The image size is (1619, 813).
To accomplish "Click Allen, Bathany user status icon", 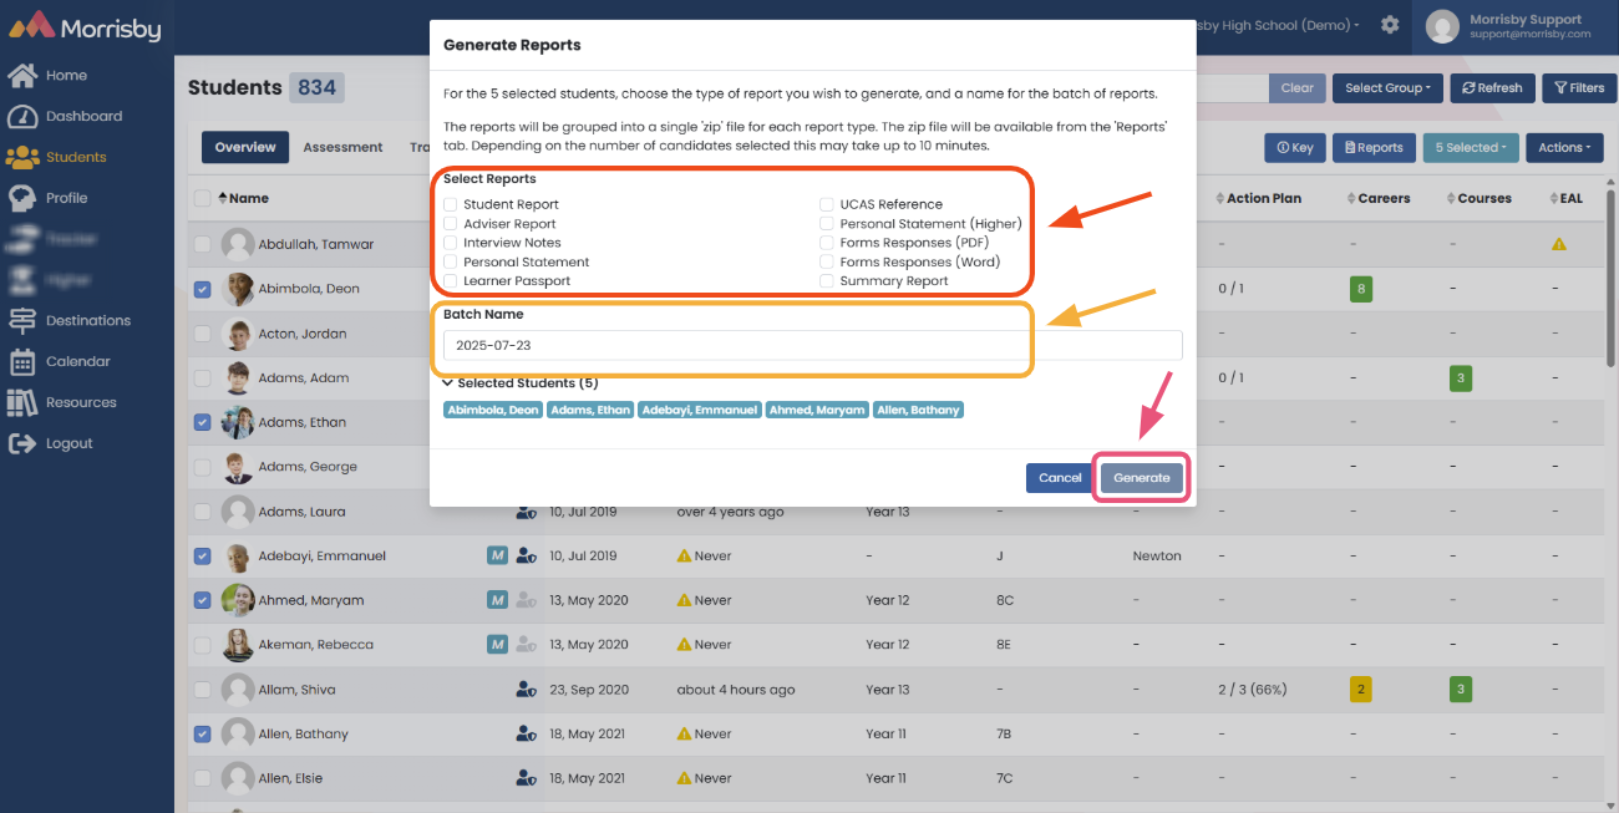I will click(x=526, y=733).
